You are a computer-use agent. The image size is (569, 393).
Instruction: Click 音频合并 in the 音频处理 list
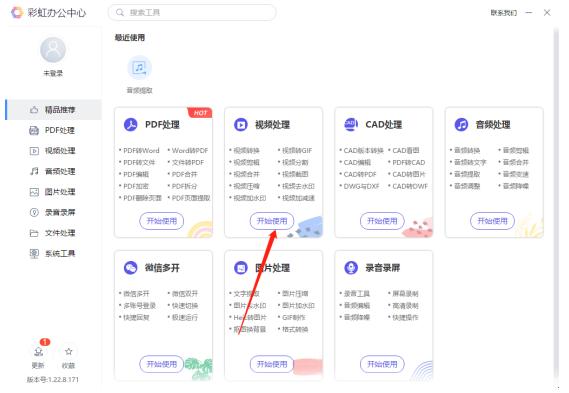point(516,163)
